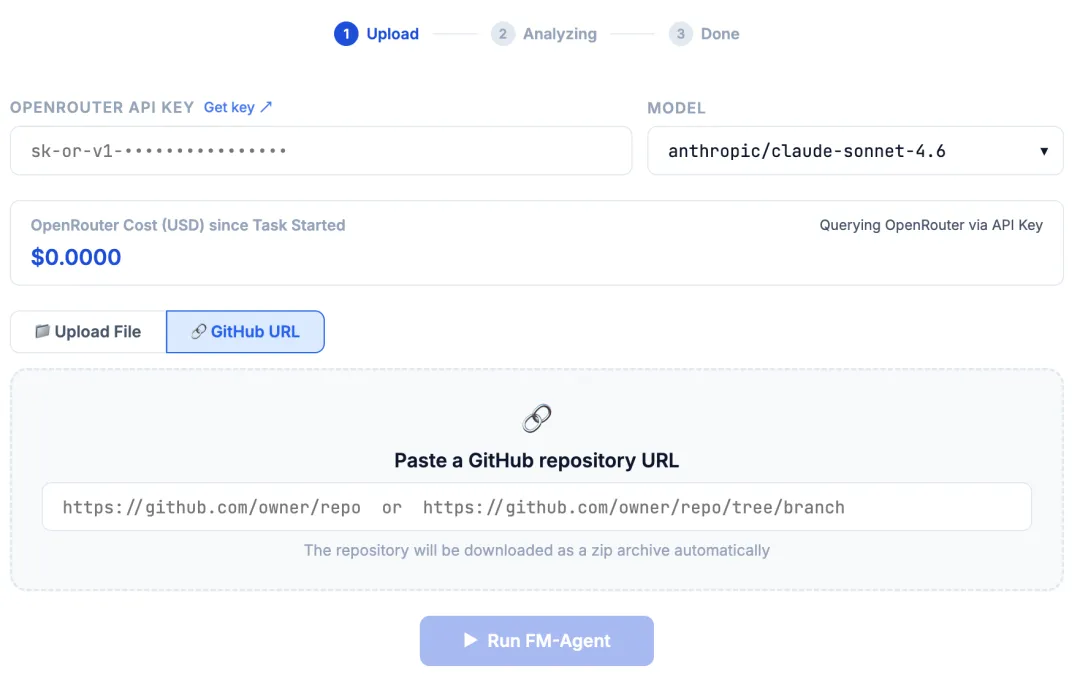Click the 'The repository will be downloaded' hint text
Viewport: 1080px width, 682px height.
[537, 550]
